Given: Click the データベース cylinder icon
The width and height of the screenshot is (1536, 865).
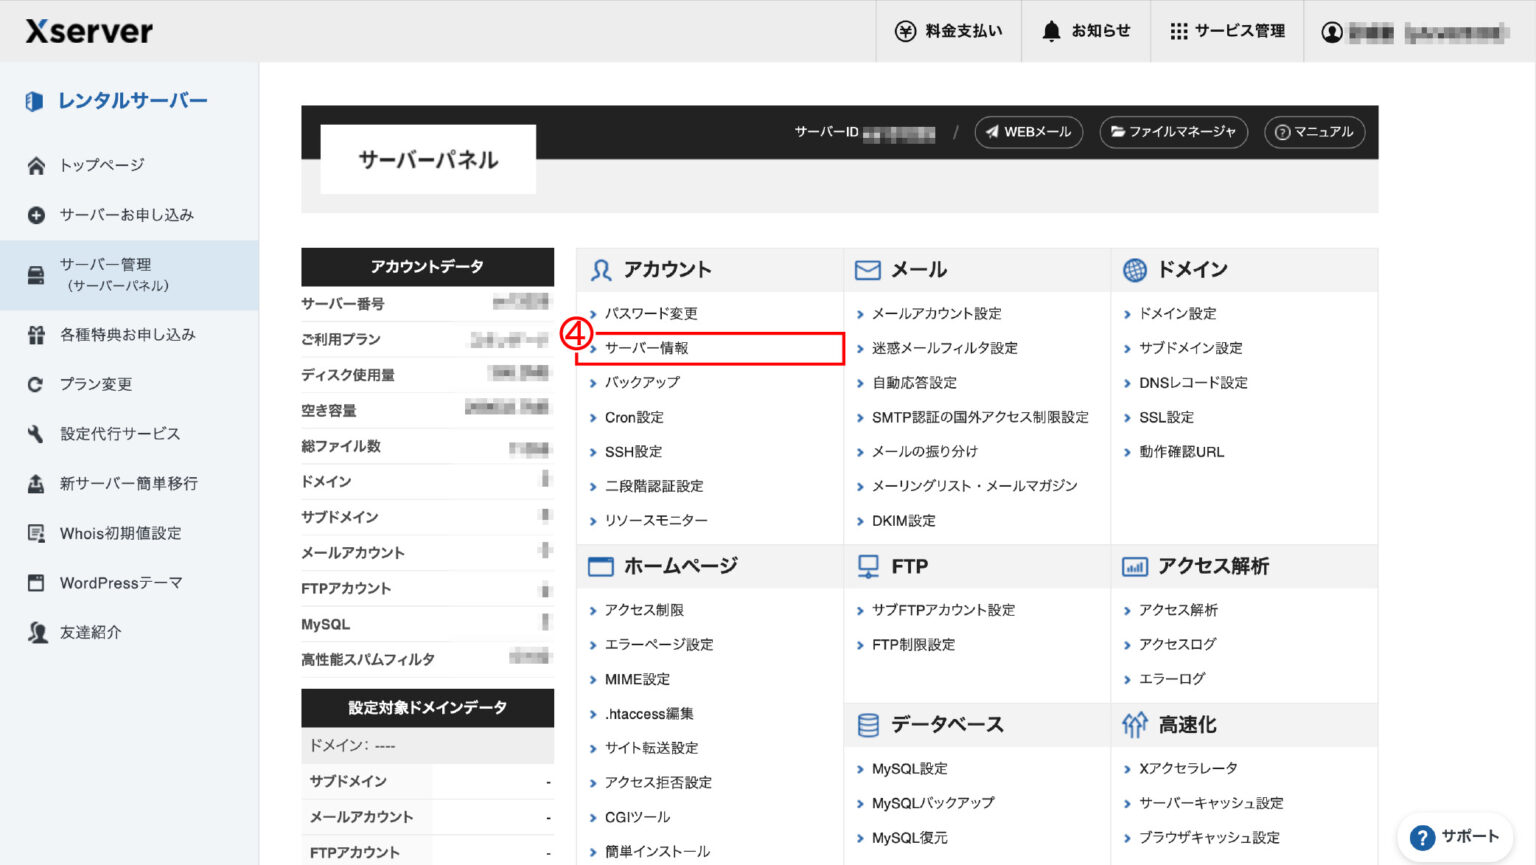Looking at the screenshot, I should click(x=866, y=724).
